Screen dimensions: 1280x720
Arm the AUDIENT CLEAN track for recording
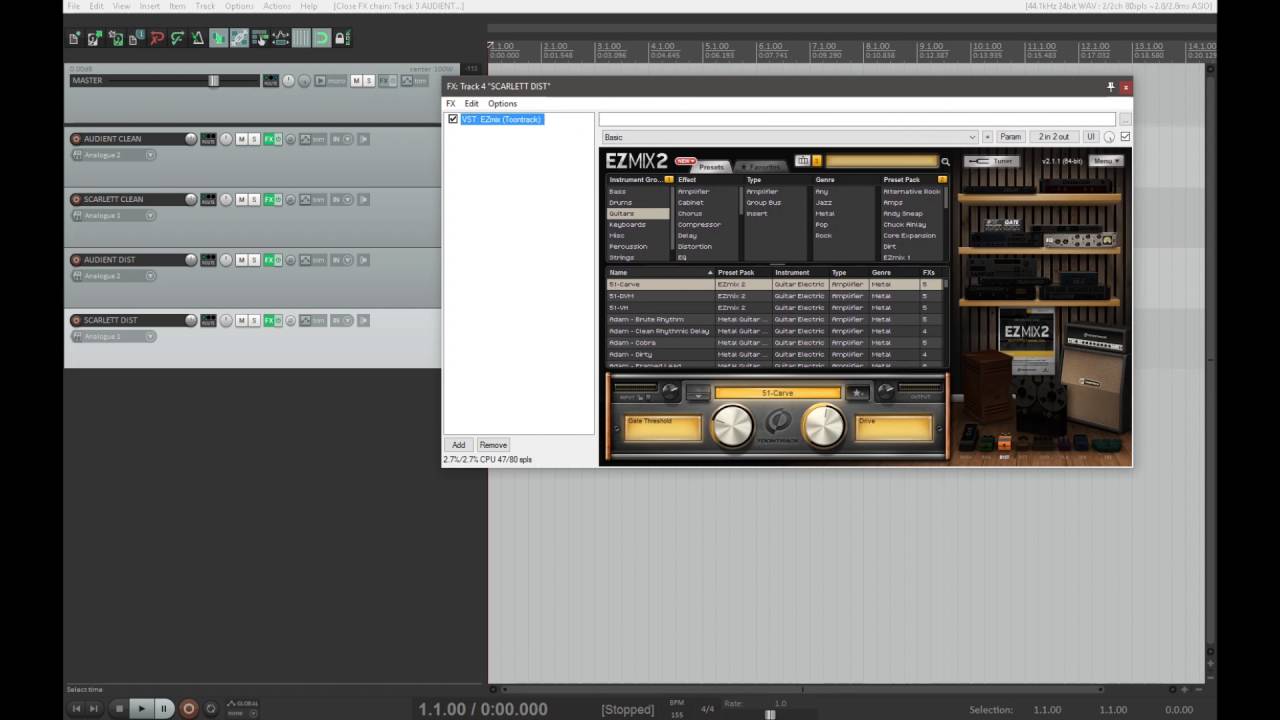coord(76,139)
